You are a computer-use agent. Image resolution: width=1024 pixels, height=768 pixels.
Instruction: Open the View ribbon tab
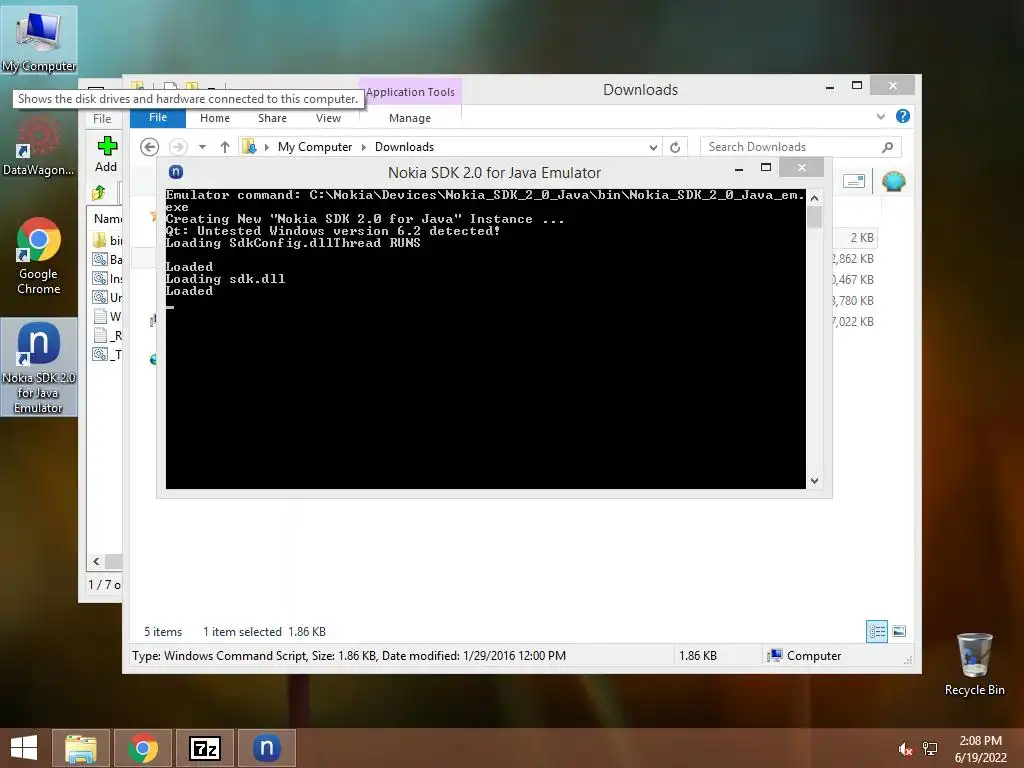(328, 118)
